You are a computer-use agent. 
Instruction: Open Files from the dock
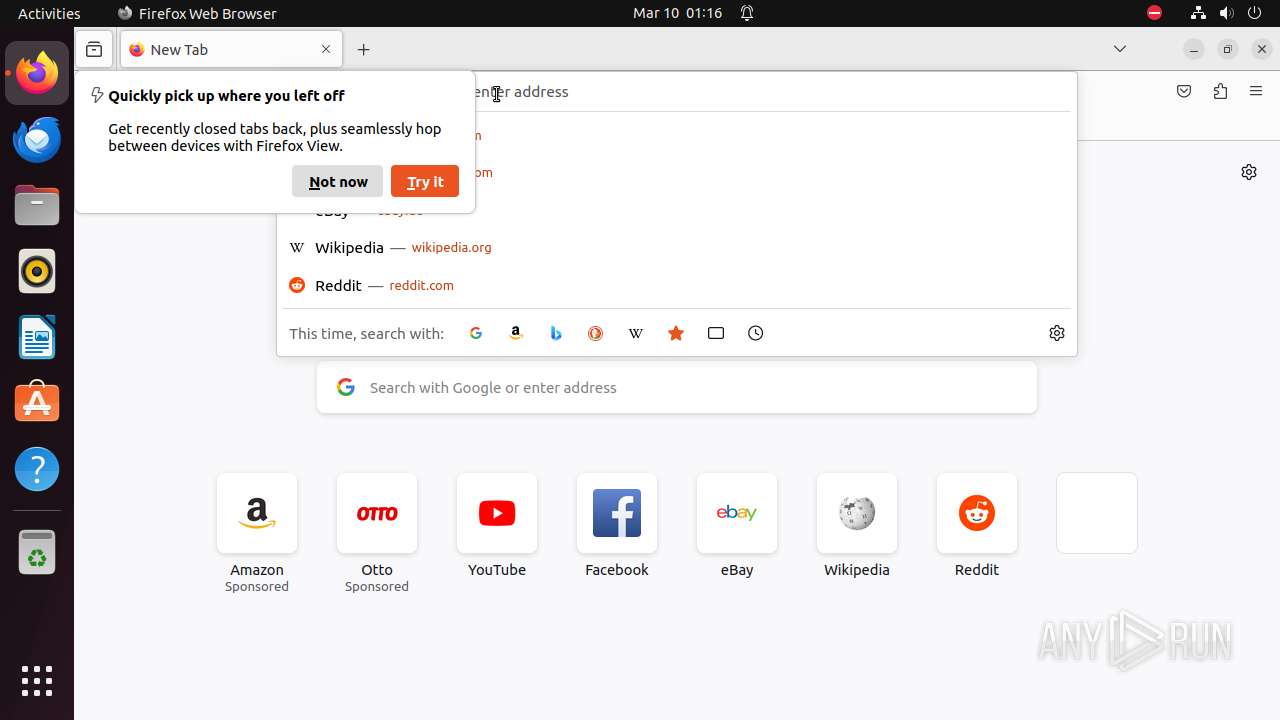(37, 205)
